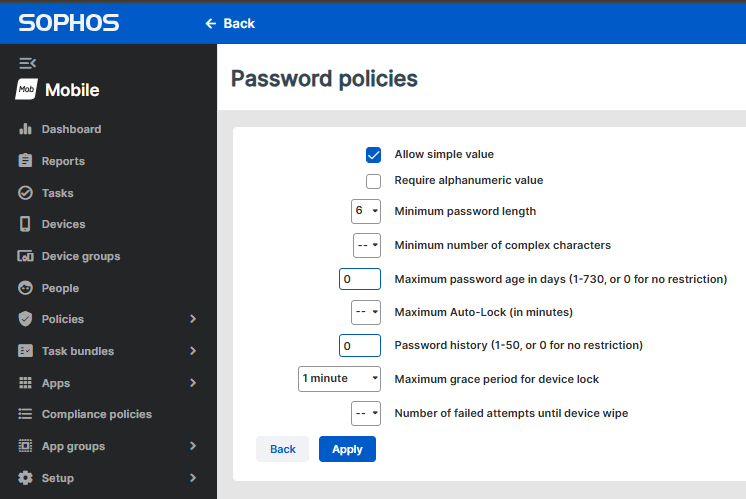Expand the Policies submenu chevron
Viewport: 746px width, 499px height.
pos(193,319)
